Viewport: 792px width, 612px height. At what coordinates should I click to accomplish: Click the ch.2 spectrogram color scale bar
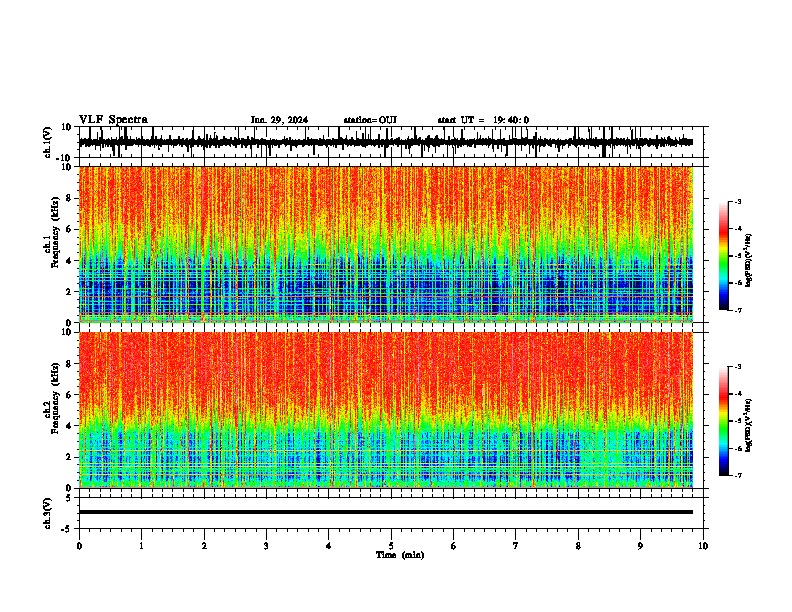click(x=724, y=421)
